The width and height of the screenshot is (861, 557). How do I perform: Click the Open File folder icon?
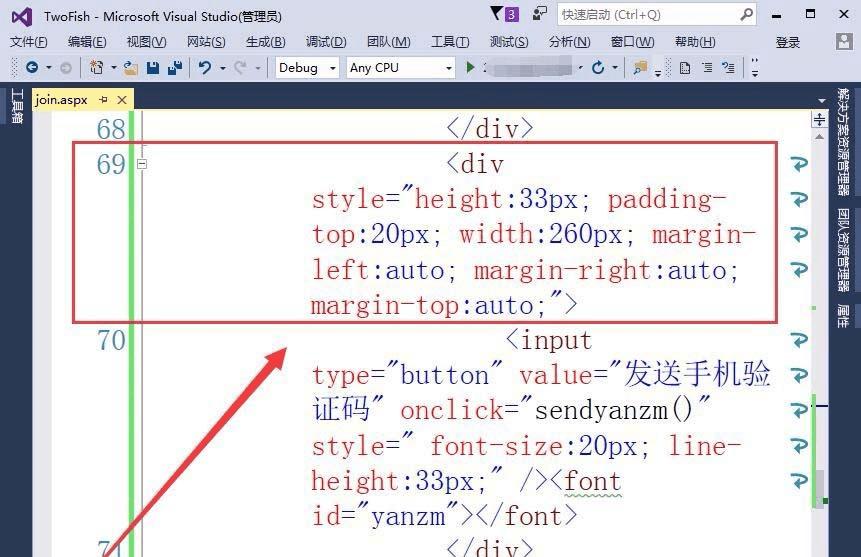(131, 68)
